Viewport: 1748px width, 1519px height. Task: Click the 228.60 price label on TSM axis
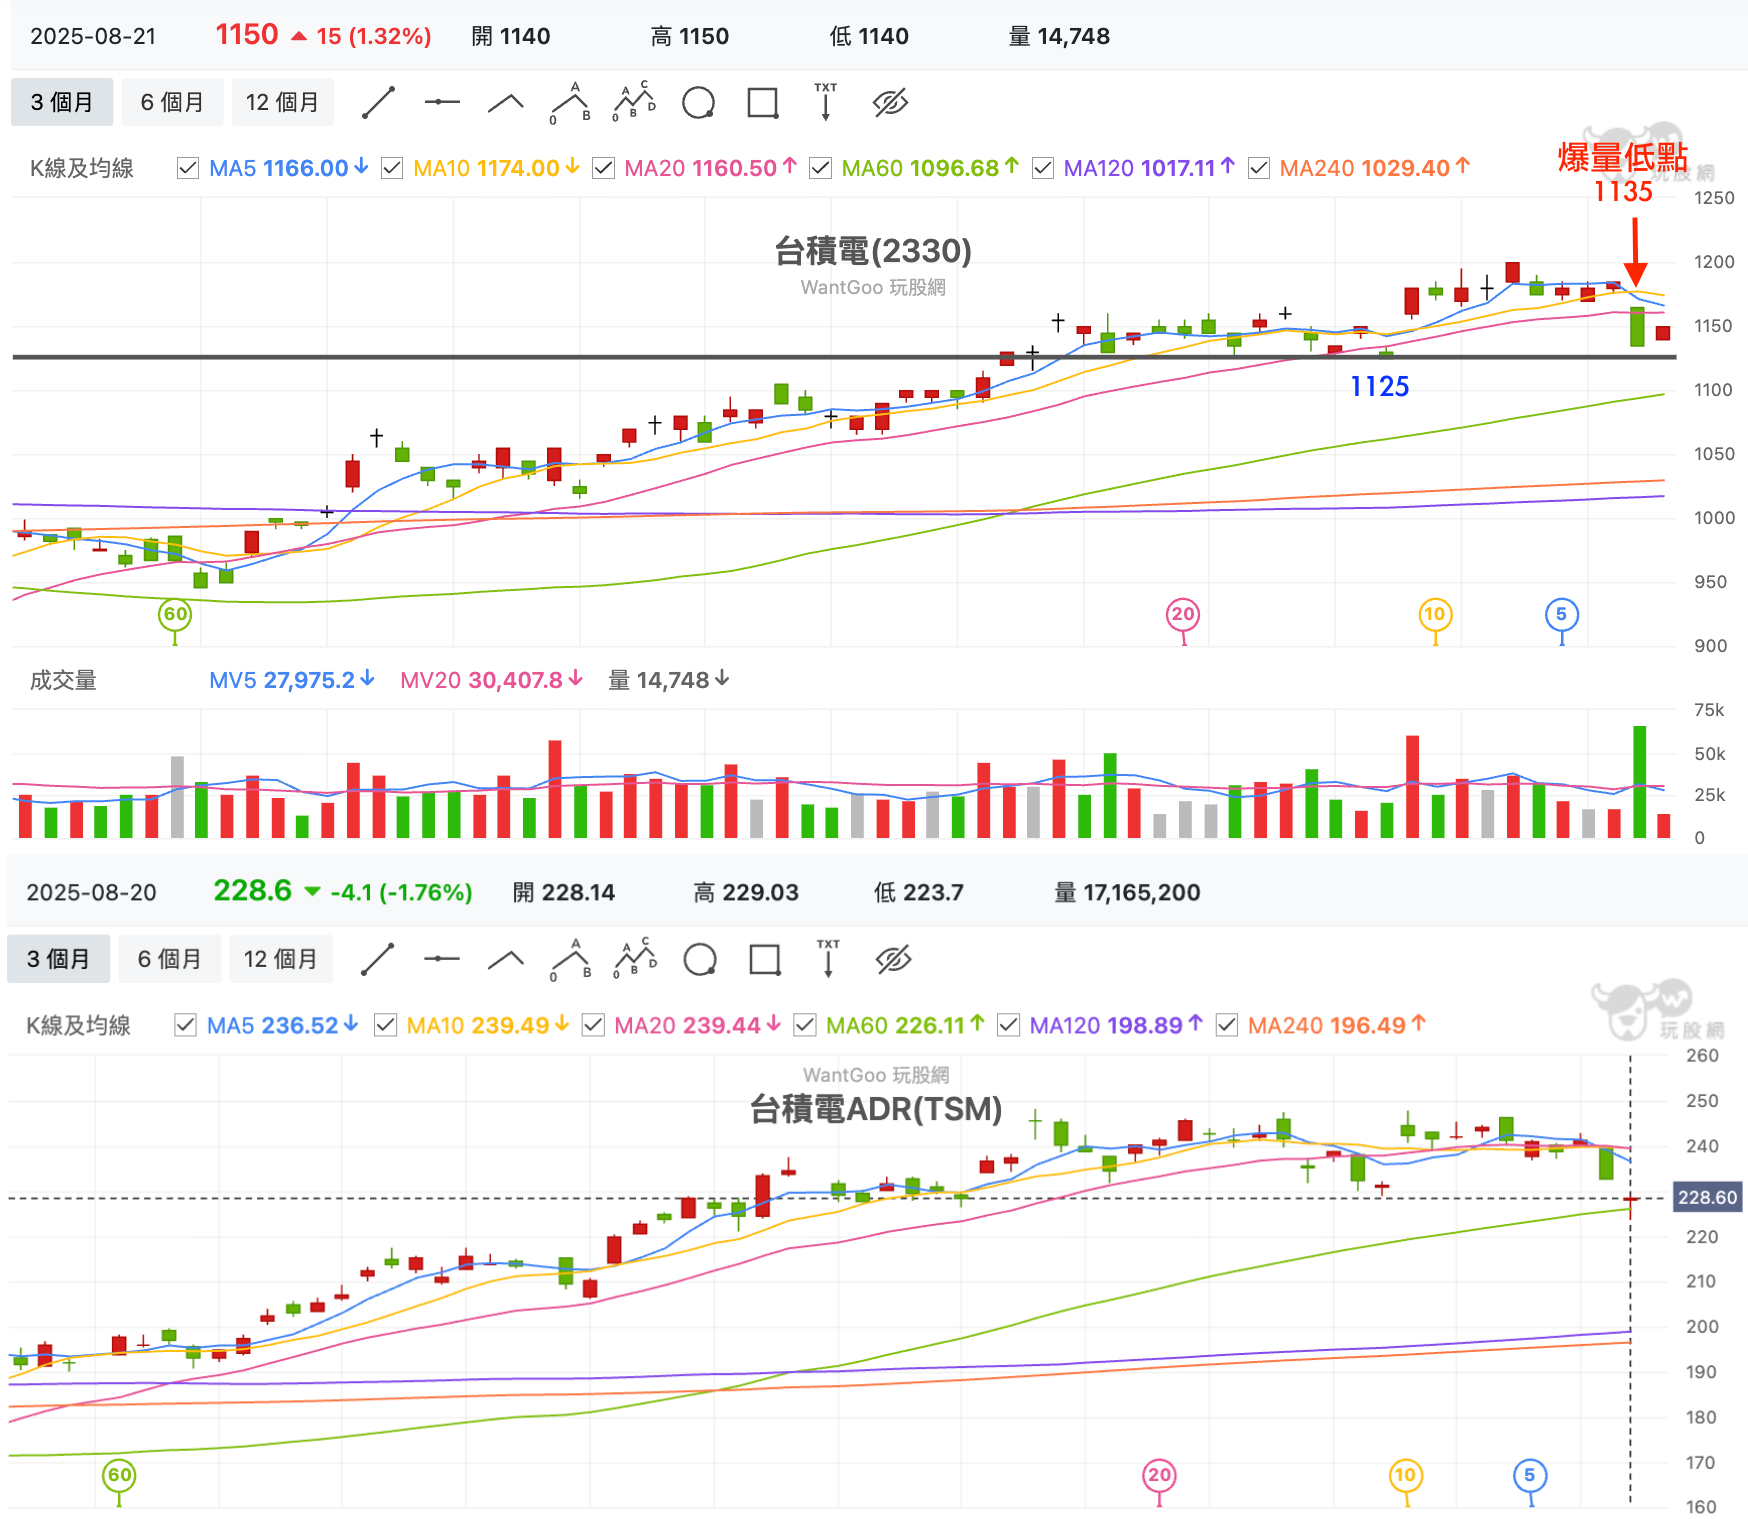point(1707,1198)
